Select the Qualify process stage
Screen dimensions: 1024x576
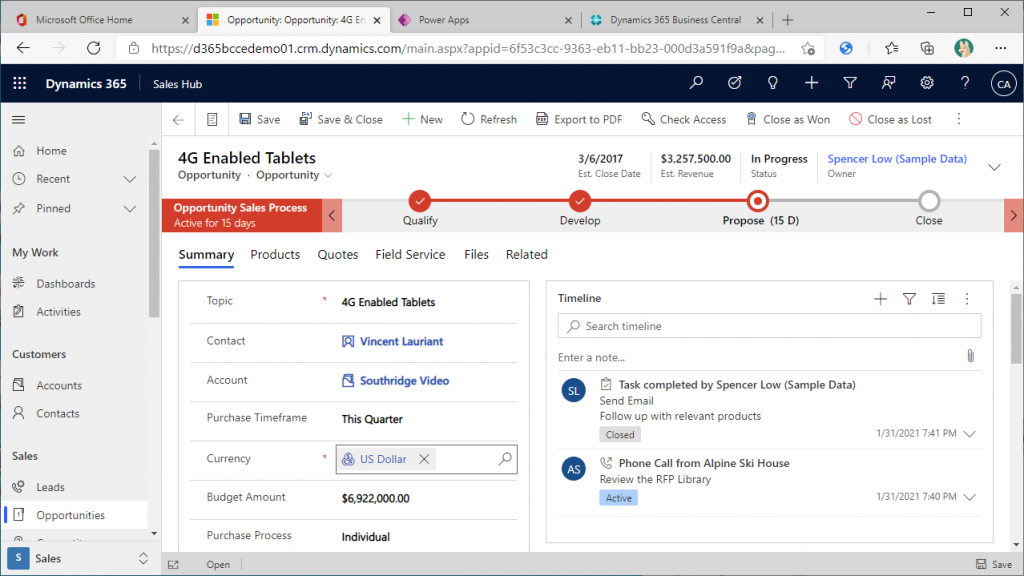coord(420,201)
